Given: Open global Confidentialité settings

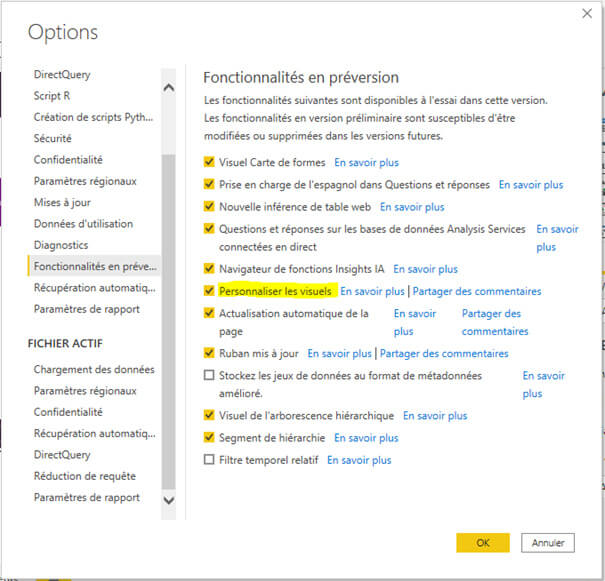Looking at the screenshot, I should tap(68, 160).
